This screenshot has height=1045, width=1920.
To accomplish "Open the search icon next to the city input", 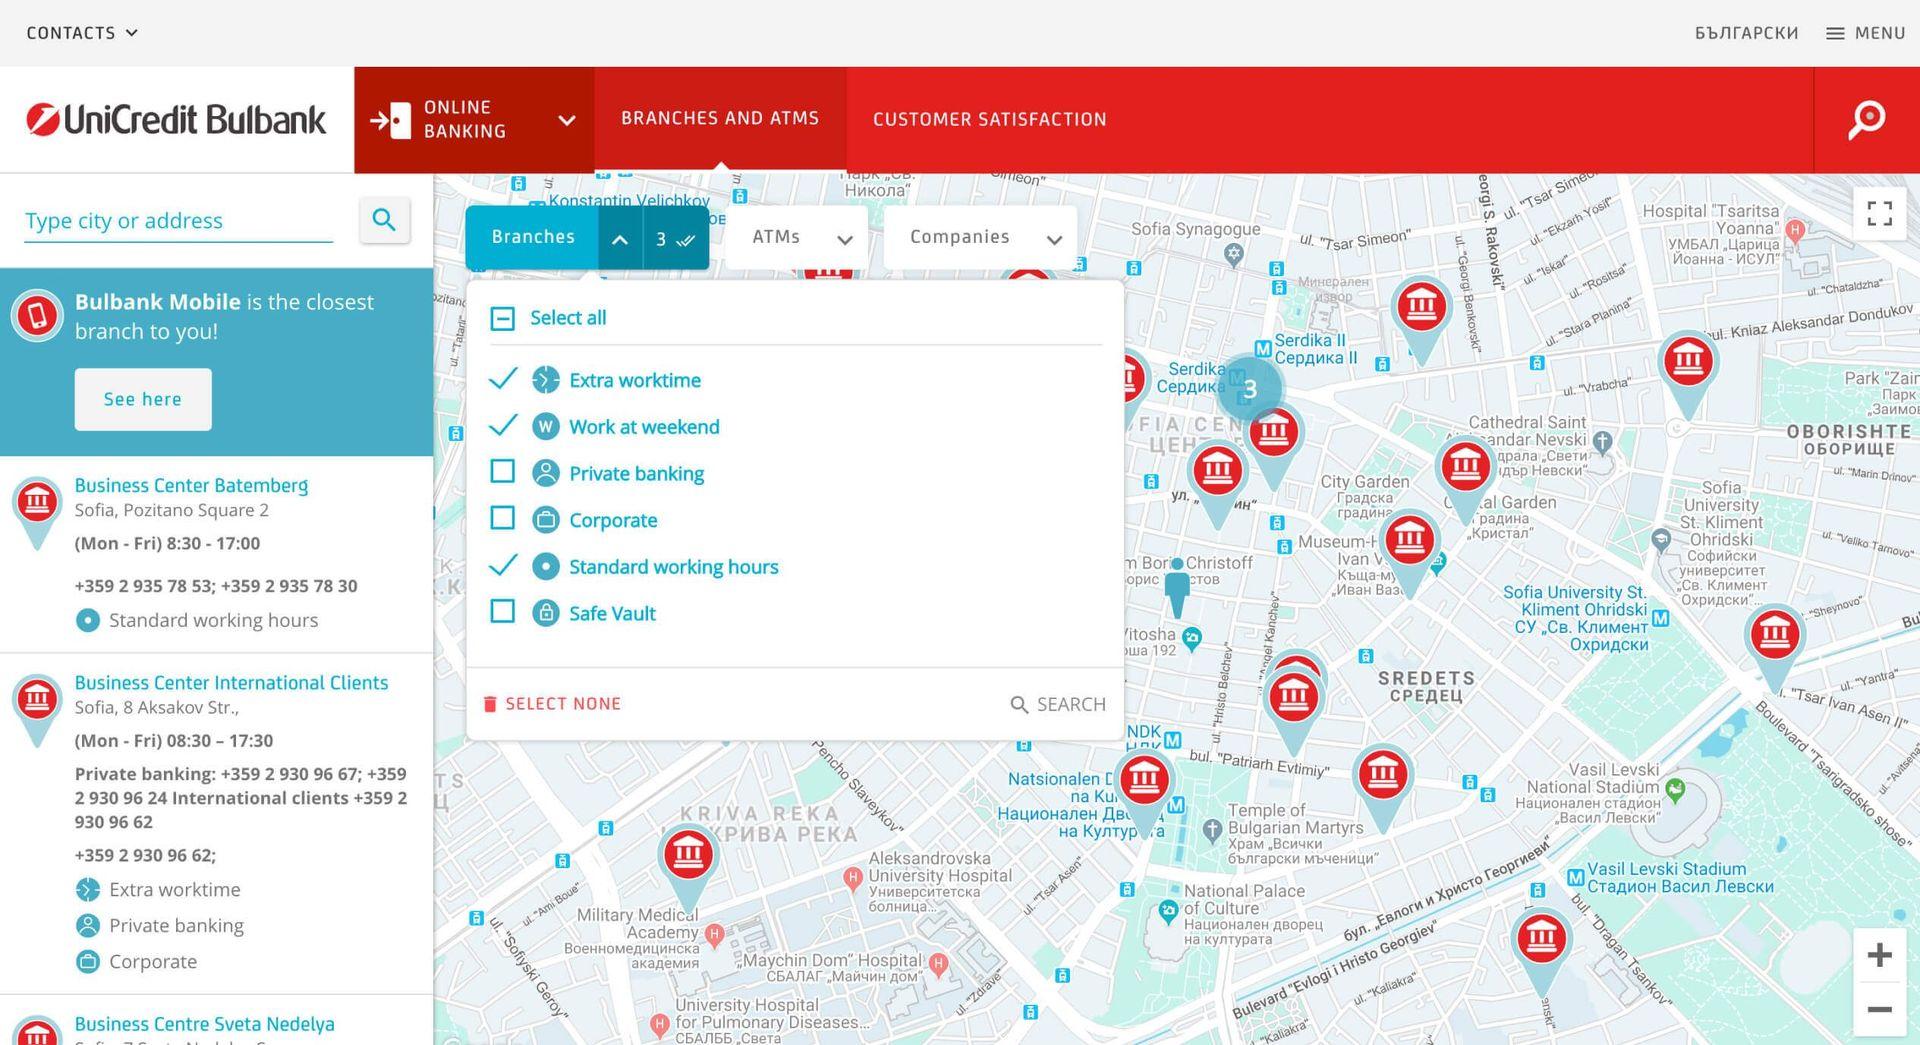I will 384,219.
